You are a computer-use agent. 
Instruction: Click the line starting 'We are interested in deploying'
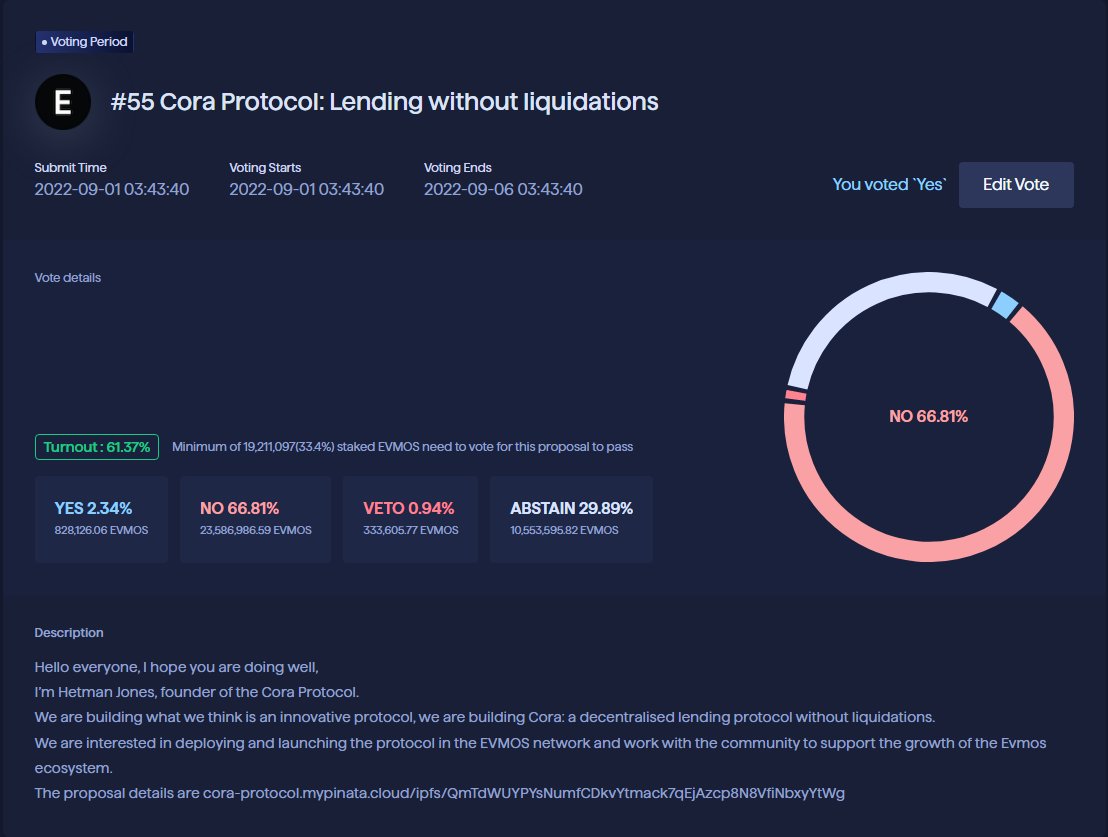tap(541, 756)
